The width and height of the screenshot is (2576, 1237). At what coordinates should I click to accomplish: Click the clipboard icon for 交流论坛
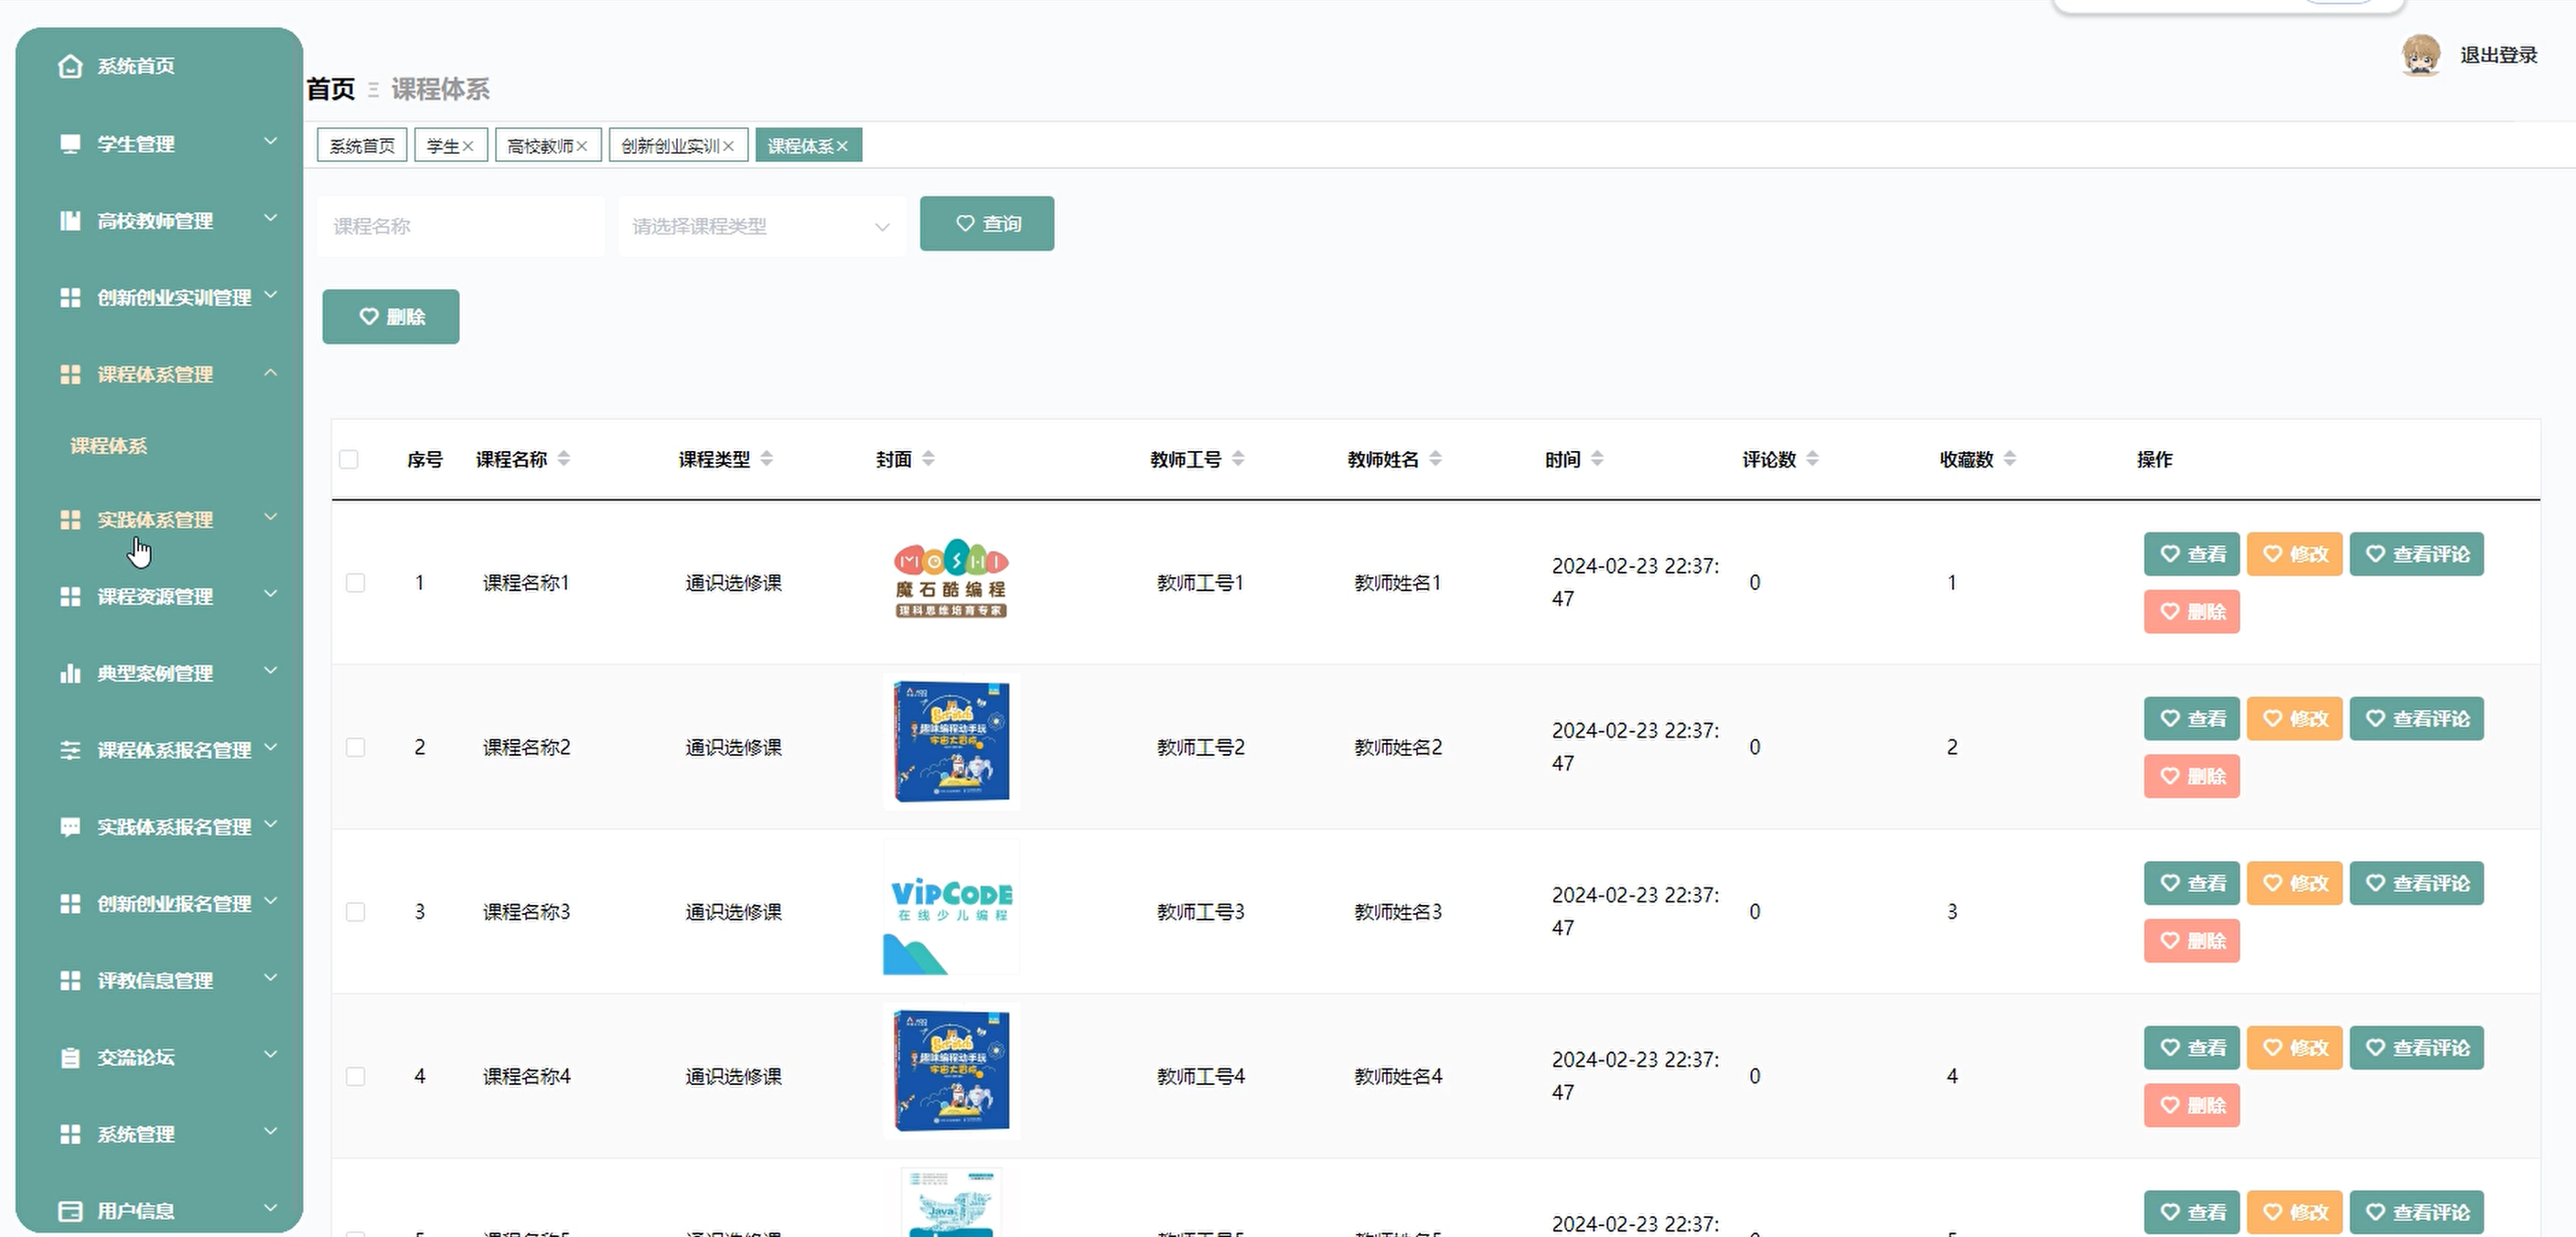pos(70,1058)
